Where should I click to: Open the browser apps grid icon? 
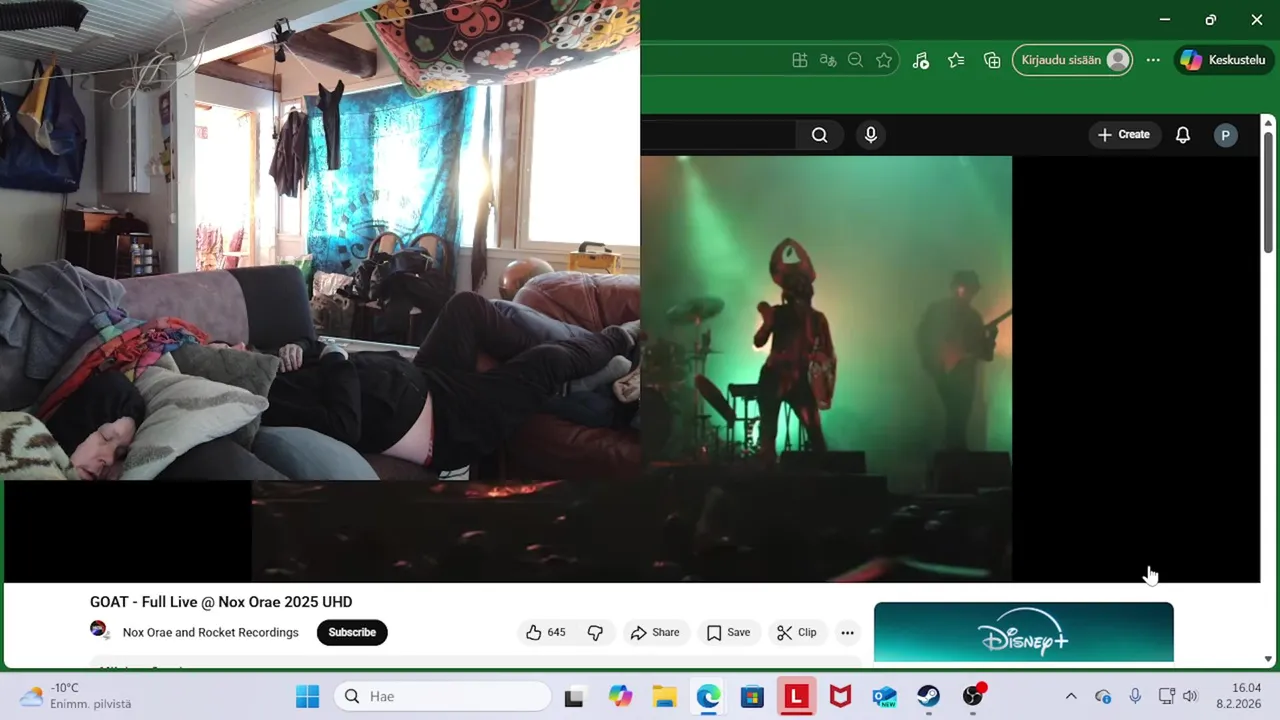pos(799,60)
